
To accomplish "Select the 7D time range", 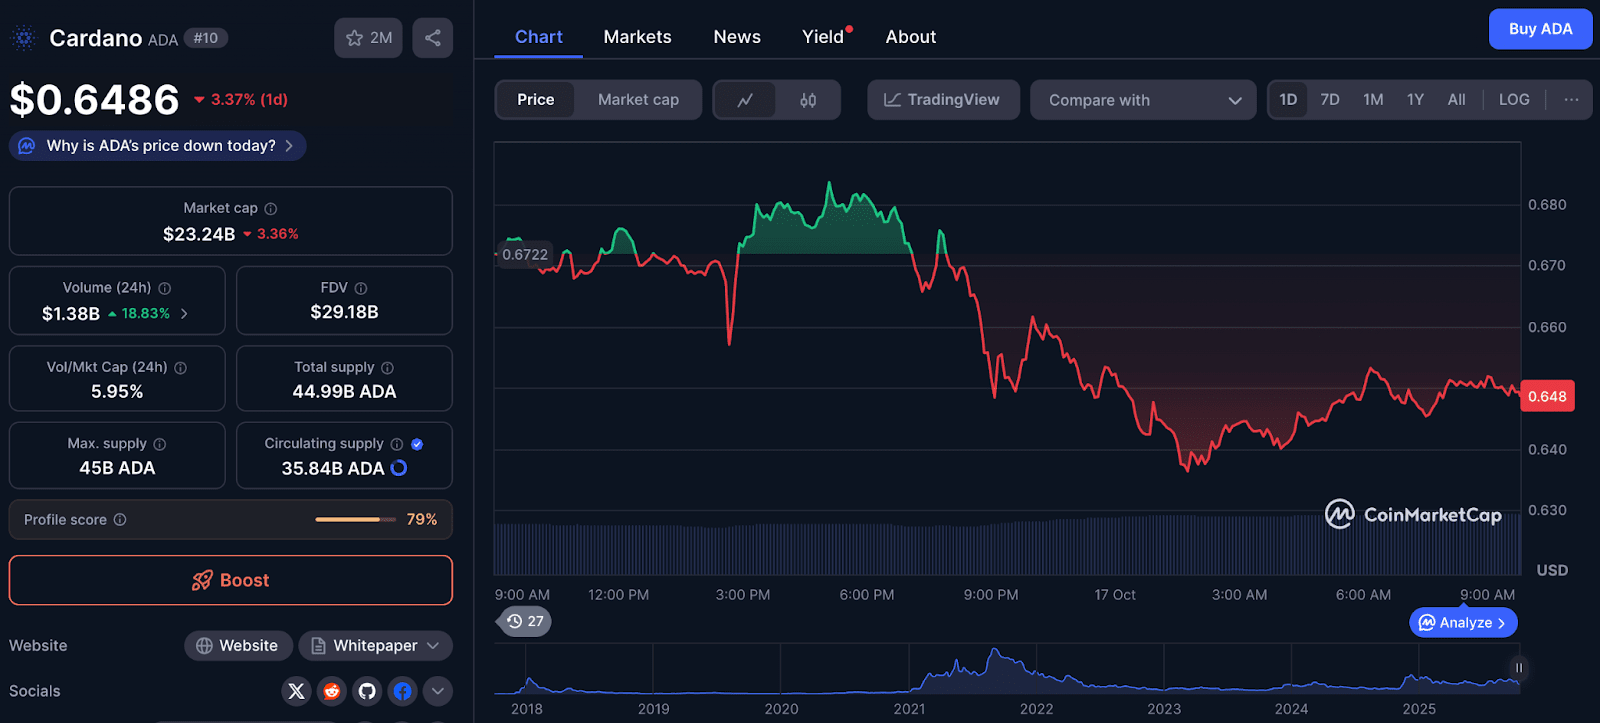I will click(1329, 100).
